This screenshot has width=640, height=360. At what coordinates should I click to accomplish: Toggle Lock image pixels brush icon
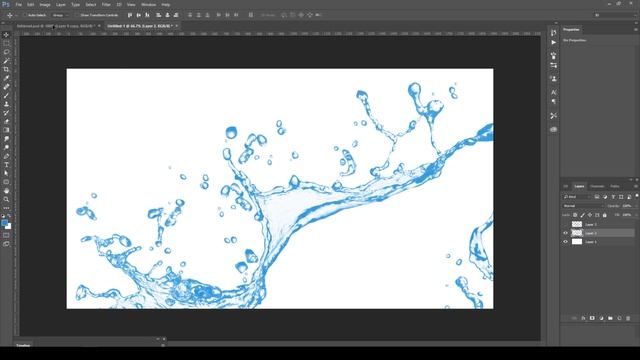[x=582, y=215]
